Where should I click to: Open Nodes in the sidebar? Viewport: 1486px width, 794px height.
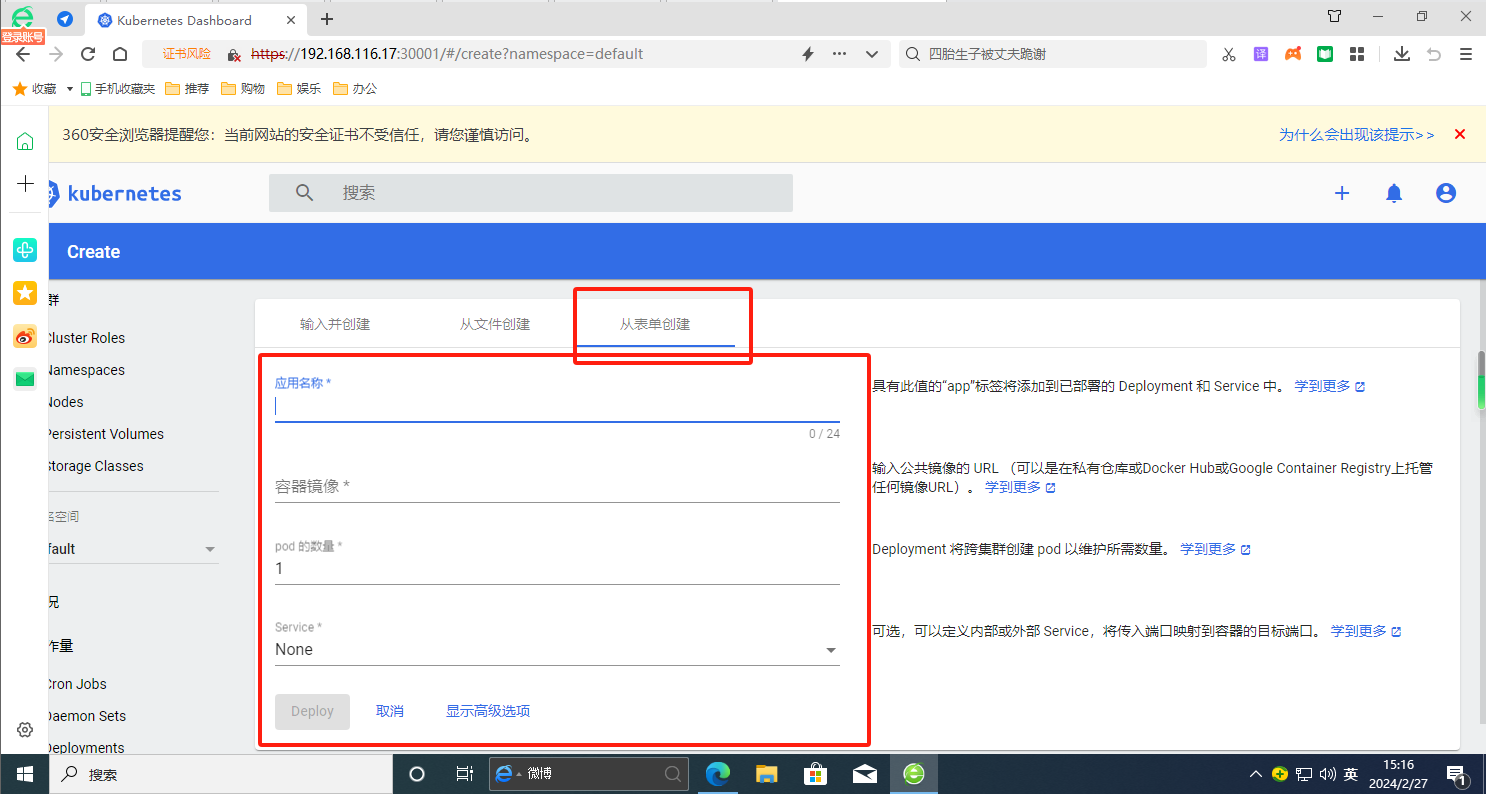tap(66, 402)
